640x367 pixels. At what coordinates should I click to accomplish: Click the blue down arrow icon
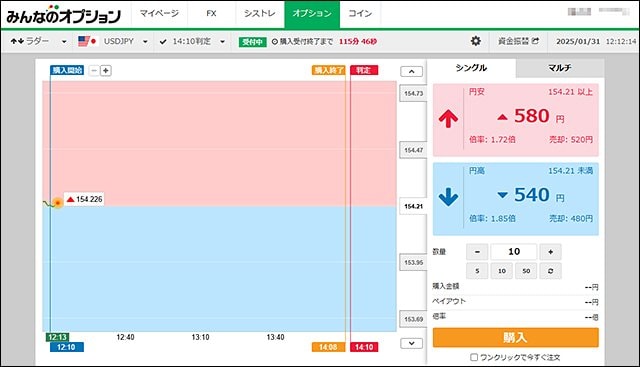448,197
